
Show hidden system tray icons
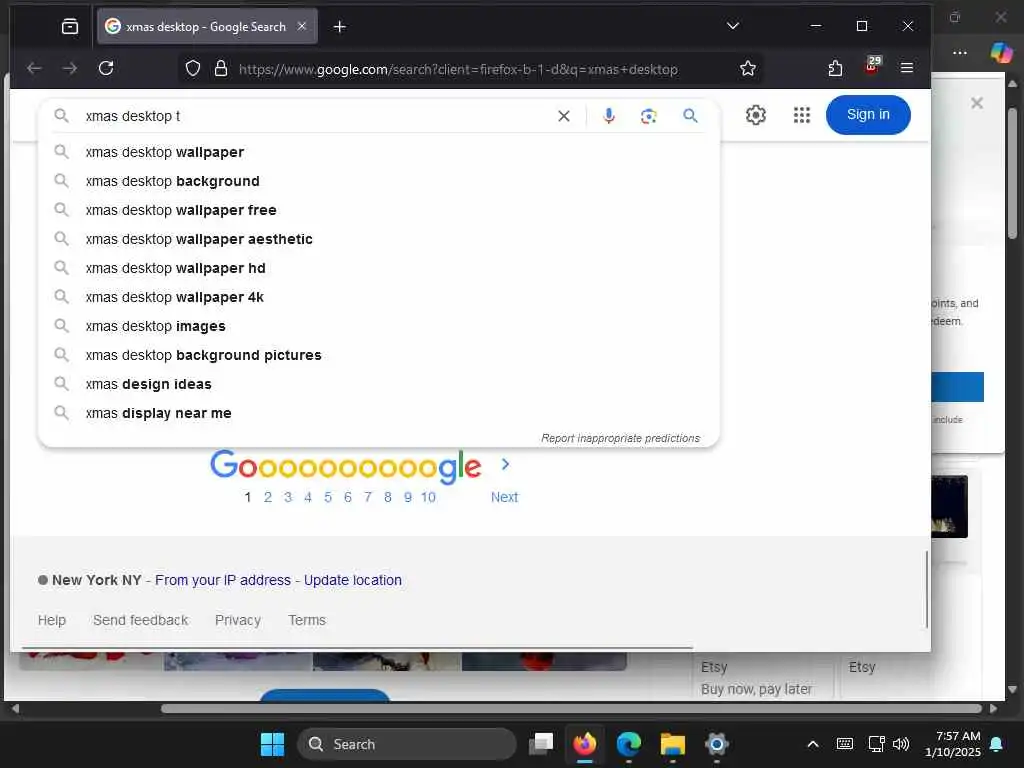[x=813, y=744]
